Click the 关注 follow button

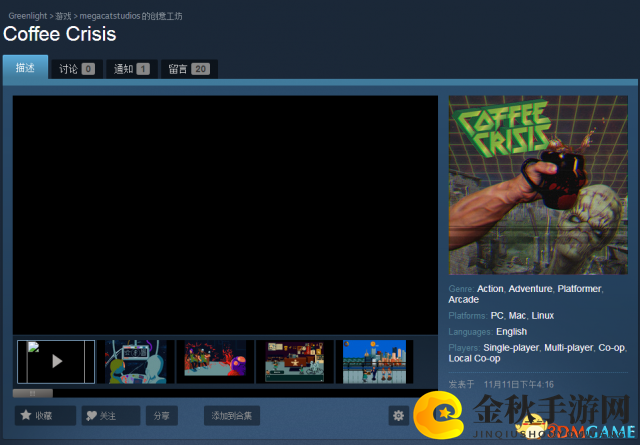(x=111, y=416)
